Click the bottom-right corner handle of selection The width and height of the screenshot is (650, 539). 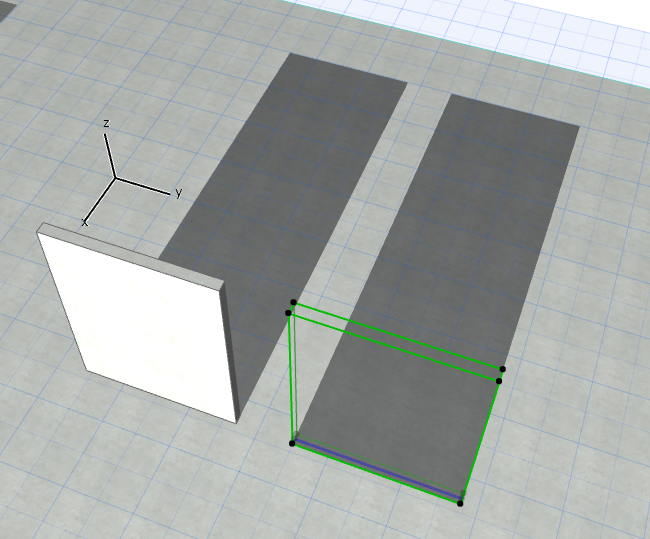point(460,503)
